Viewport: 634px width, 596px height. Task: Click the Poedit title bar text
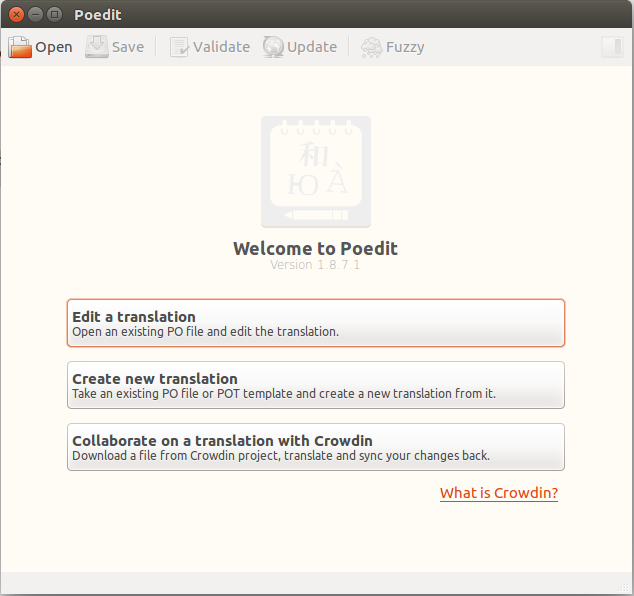coord(98,15)
